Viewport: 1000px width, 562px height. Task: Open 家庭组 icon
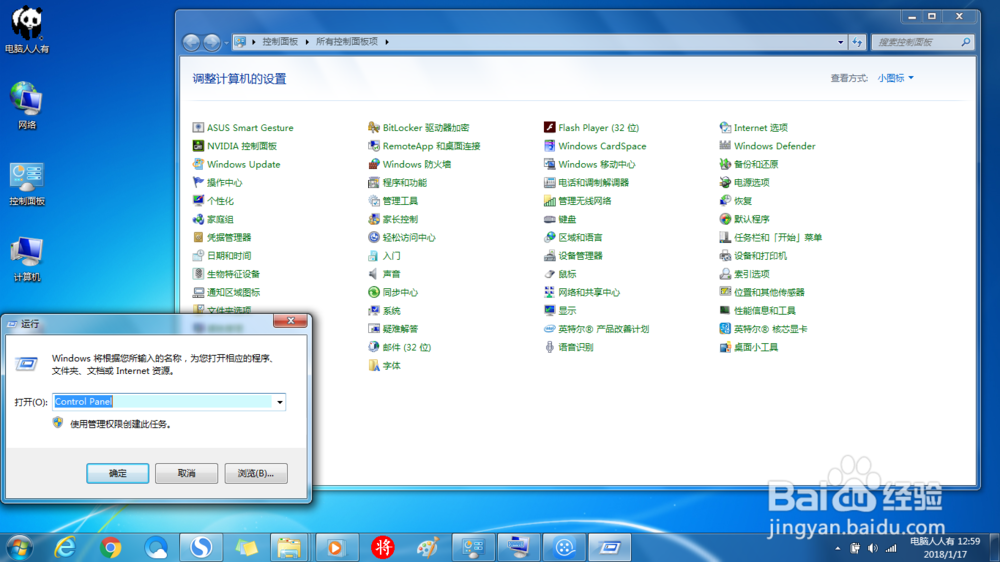(x=198, y=219)
